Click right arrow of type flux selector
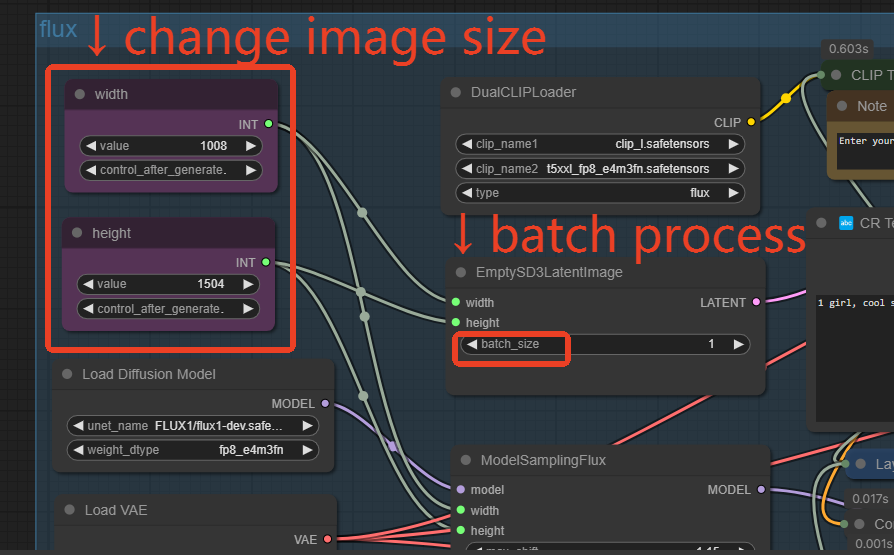 click(x=734, y=193)
